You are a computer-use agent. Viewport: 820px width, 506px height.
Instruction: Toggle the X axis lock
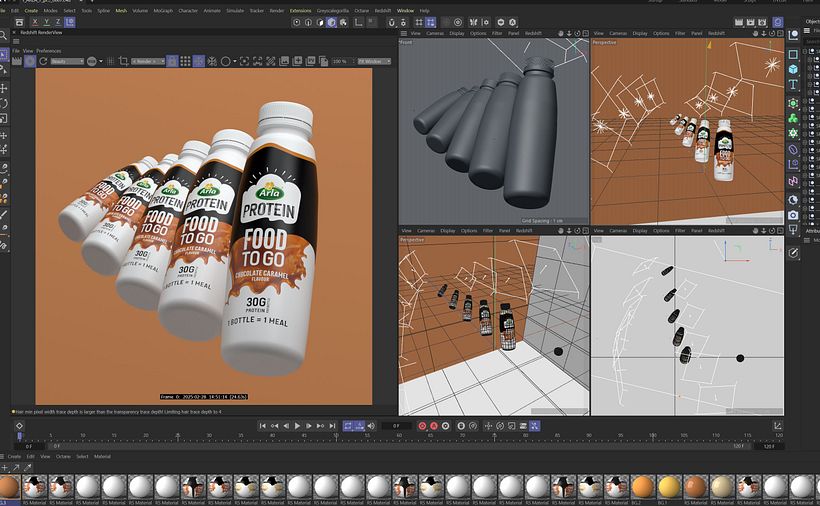pyautogui.click(x=35, y=22)
